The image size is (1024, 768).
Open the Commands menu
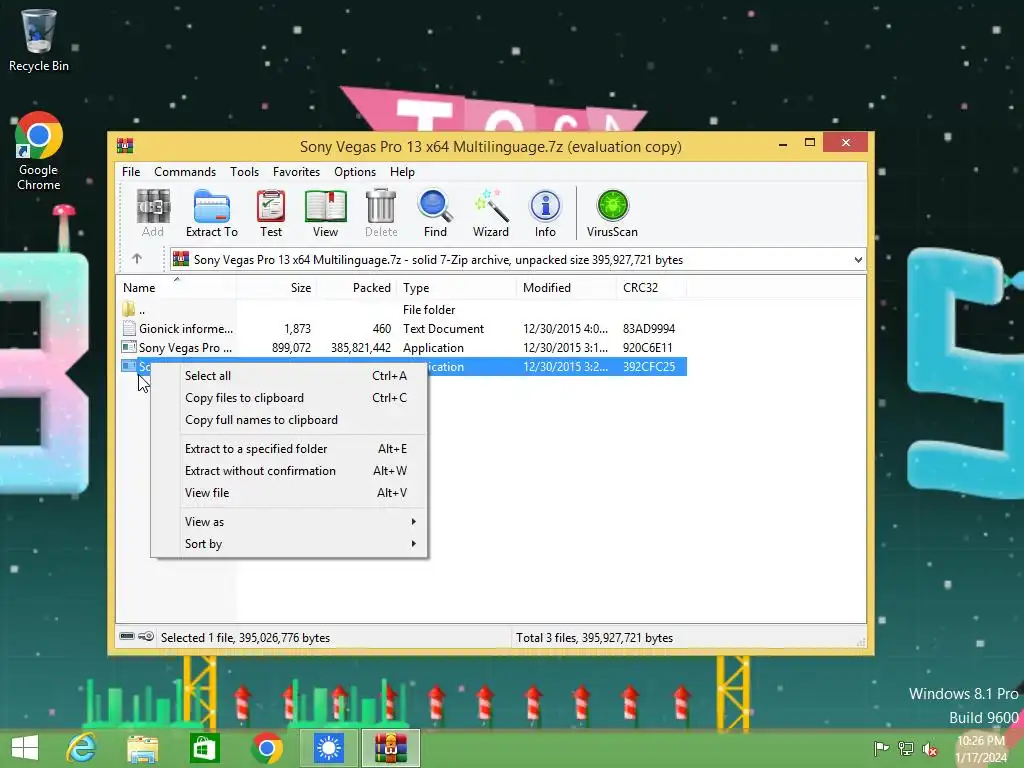[x=185, y=171]
